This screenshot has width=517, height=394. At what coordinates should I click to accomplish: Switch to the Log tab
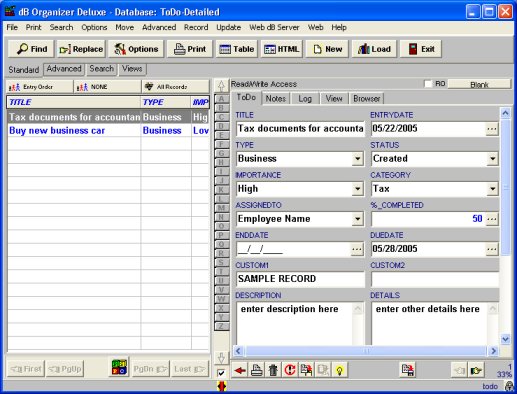pyautogui.click(x=305, y=99)
